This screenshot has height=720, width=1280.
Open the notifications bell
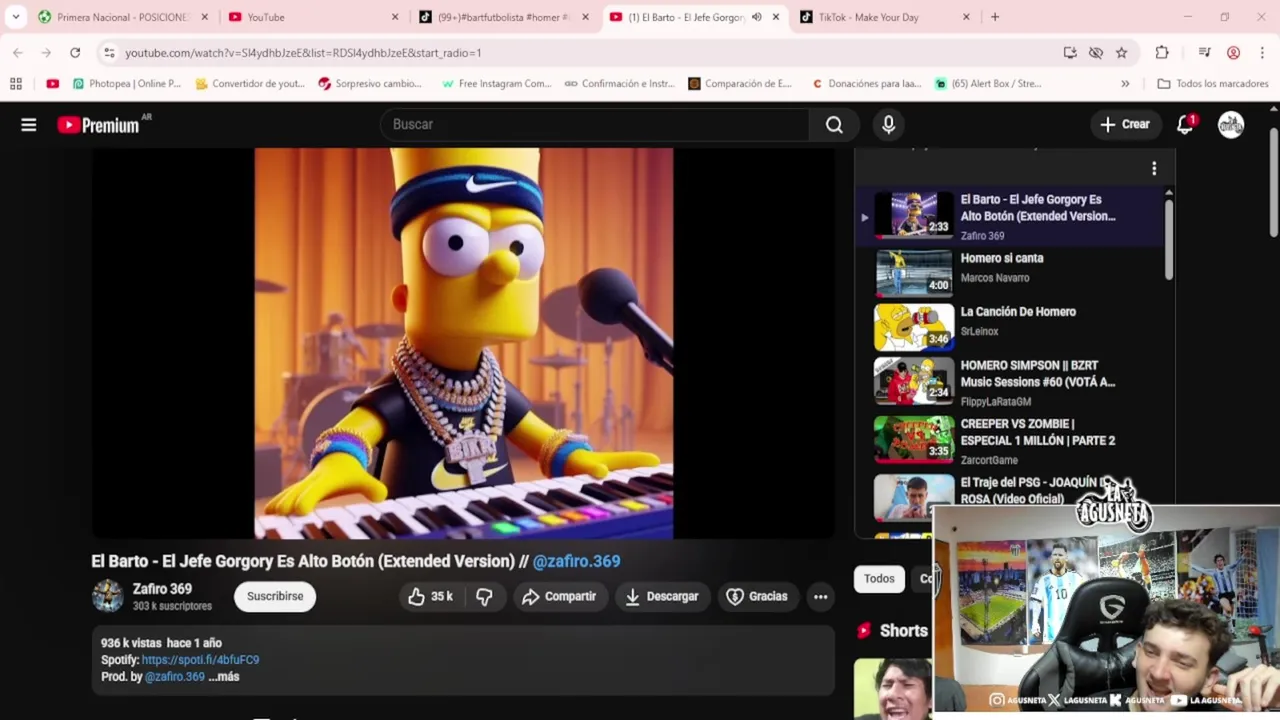pos(1185,124)
